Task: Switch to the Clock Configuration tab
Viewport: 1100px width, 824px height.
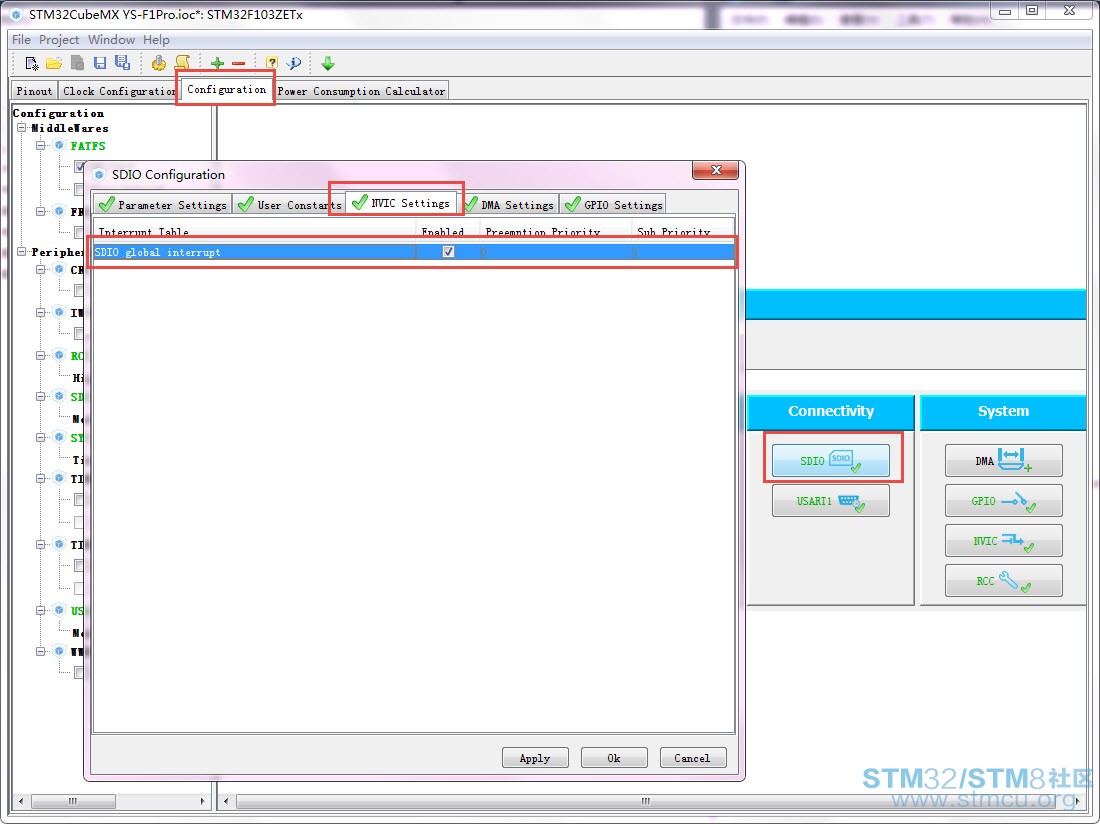Action: (119, 90)
